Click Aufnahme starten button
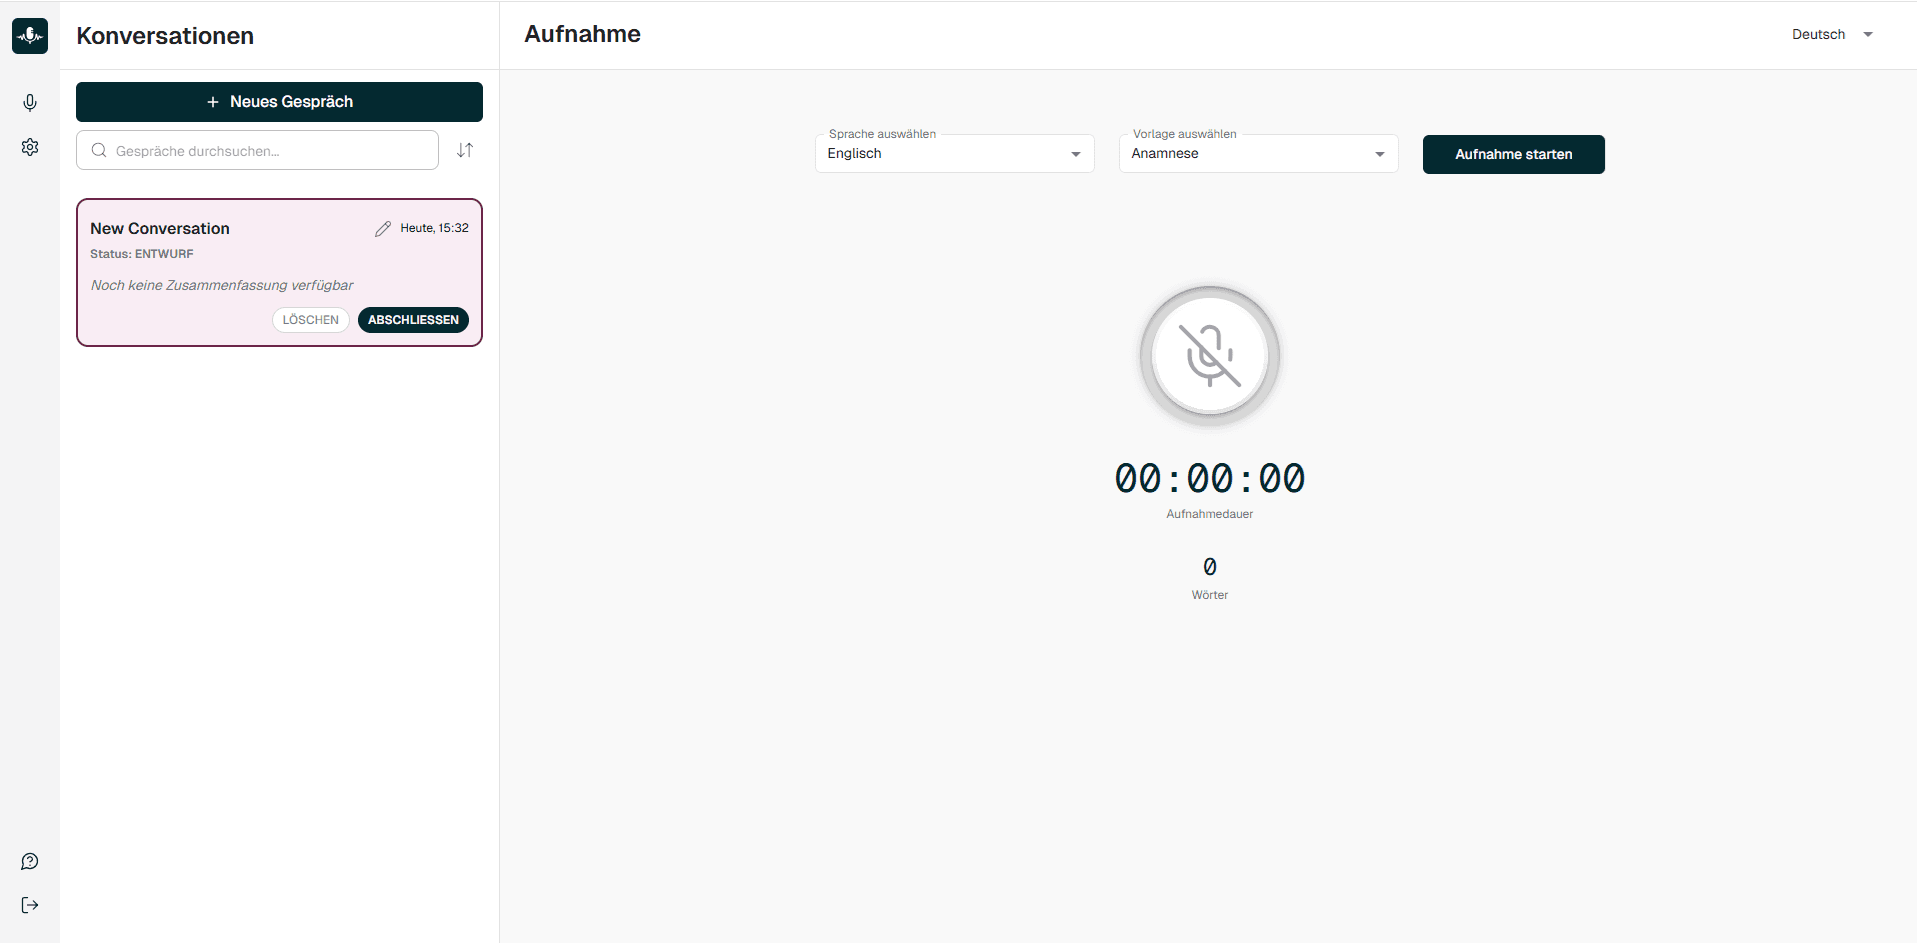The width and height of the screenshot is (1917, 943). click(x=1514, y=154)
